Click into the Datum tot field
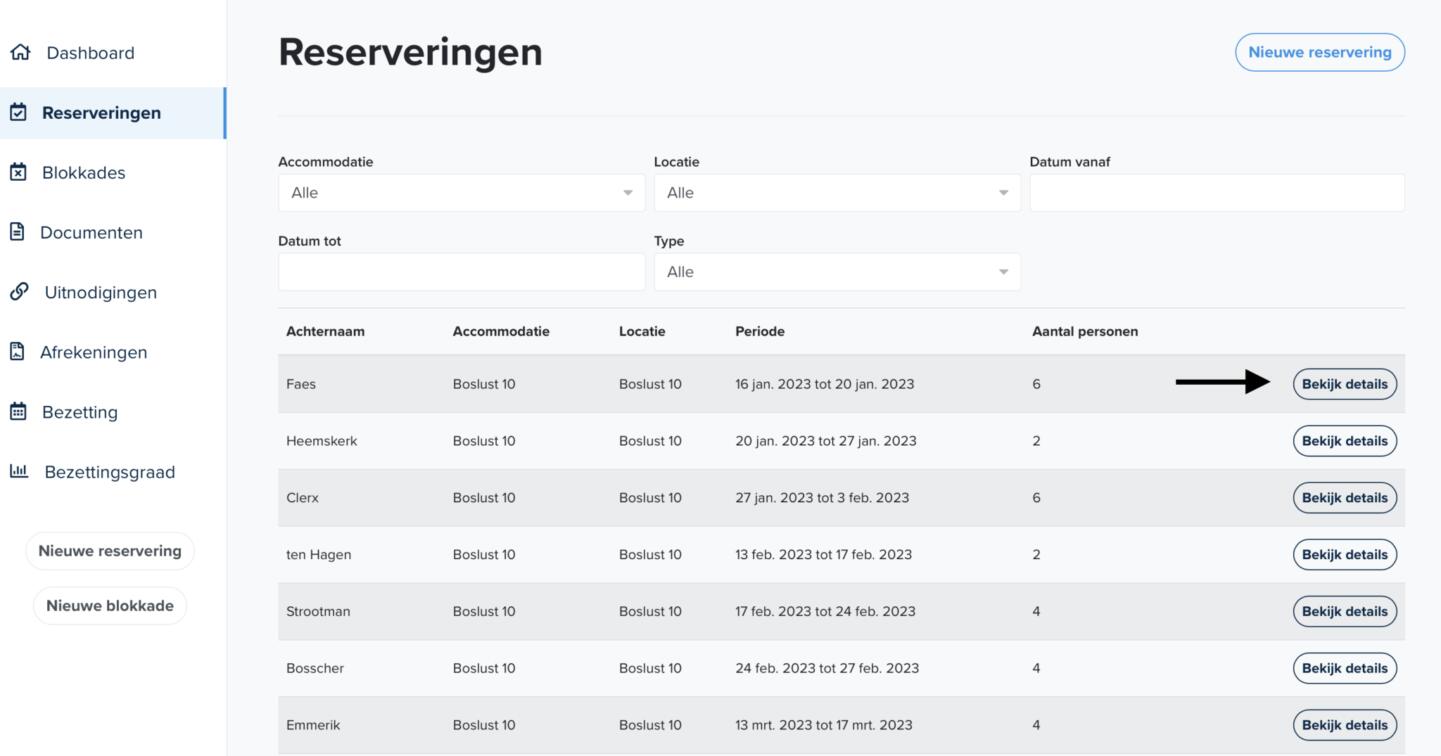The image size is (1441, 756). click(461, 272)
